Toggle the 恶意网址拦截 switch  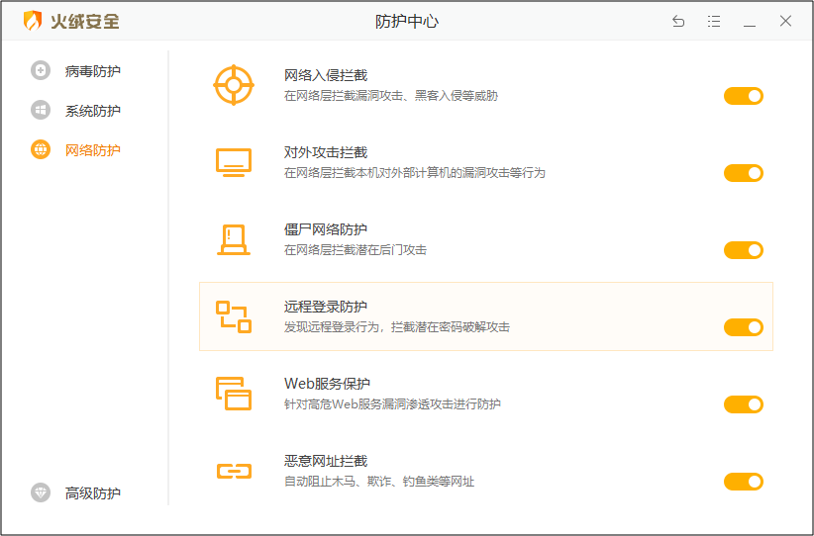coord(743,481)
